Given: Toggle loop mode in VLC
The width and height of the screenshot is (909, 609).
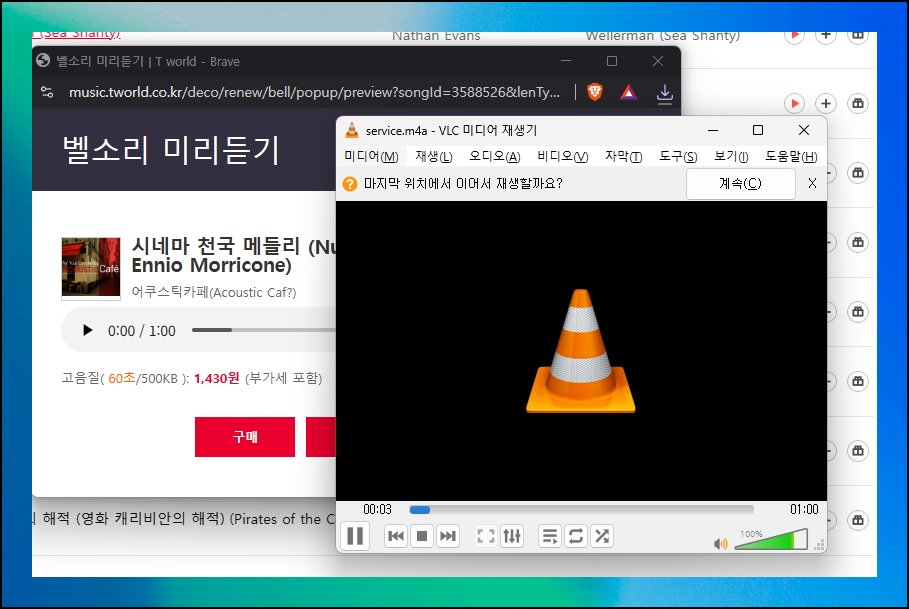Looking at the screenshot, I should (576, 536).
